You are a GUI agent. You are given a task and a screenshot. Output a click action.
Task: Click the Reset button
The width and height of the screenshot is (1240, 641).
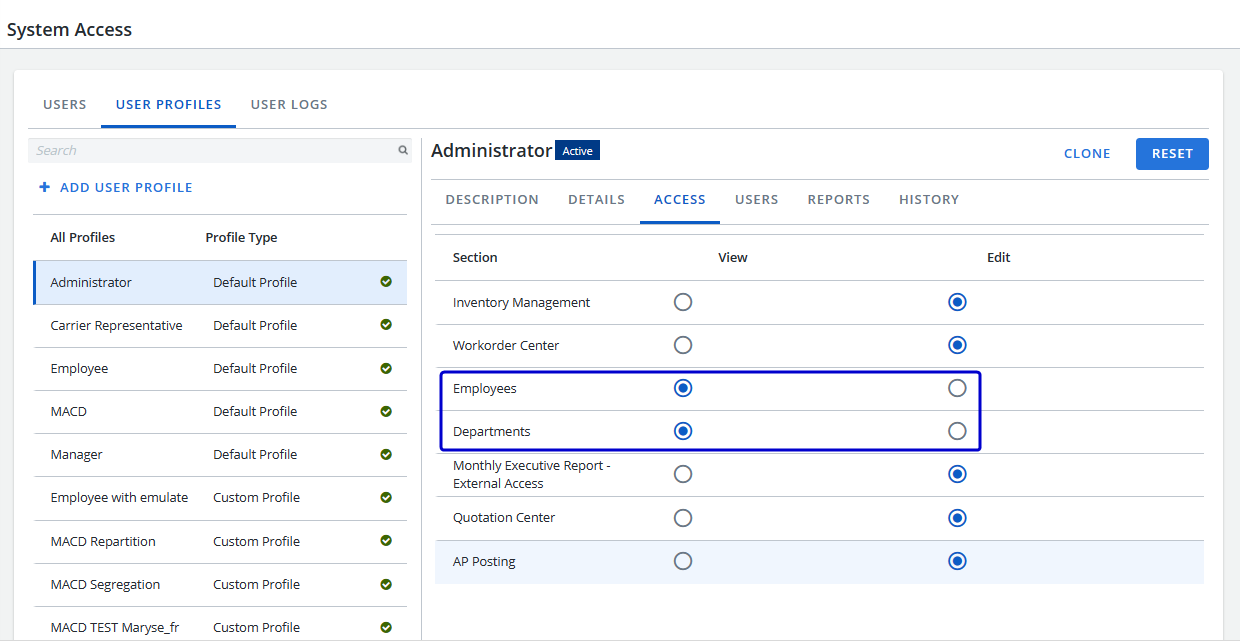[1172, 154]
